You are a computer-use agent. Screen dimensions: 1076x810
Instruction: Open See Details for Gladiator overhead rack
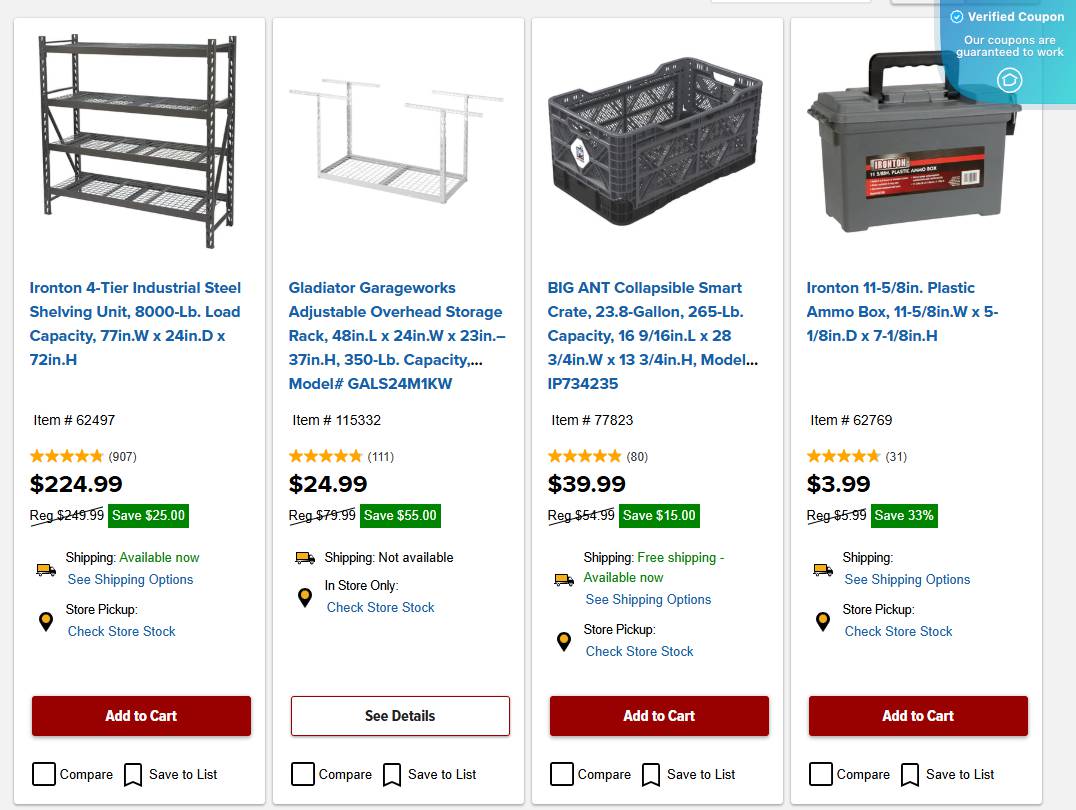(399, 716)
